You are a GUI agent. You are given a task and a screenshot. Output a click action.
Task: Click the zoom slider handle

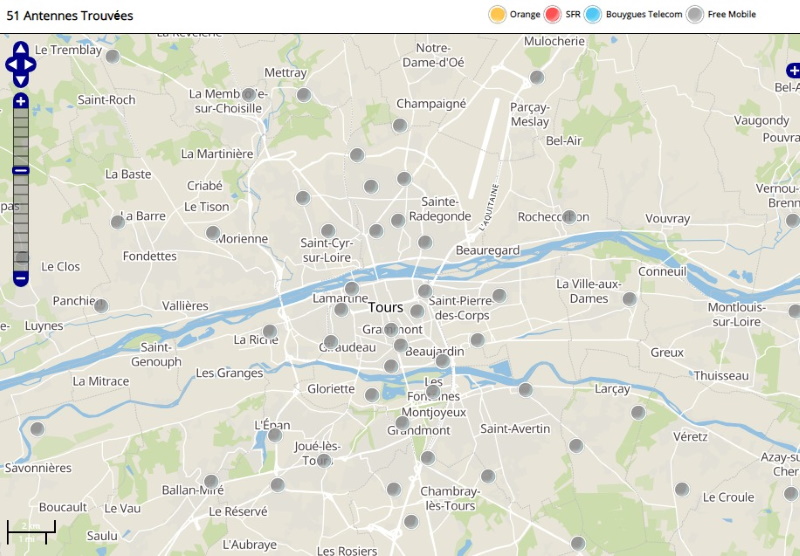coord(21,170)
